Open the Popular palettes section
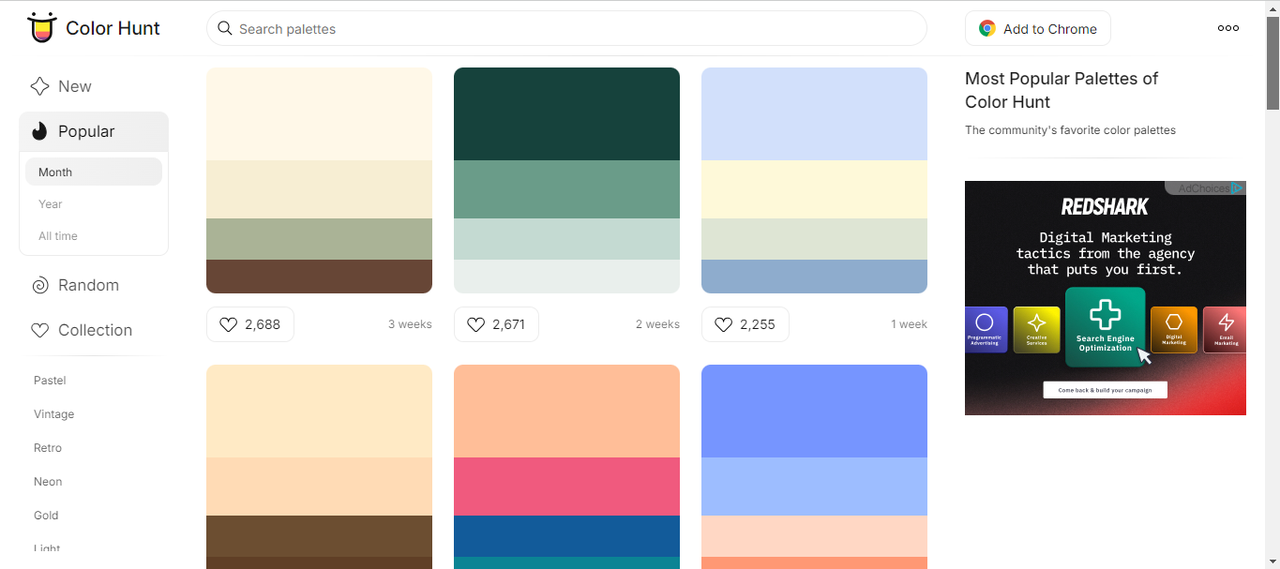Viewport: 1280px width, 569px height. [94, 131]
